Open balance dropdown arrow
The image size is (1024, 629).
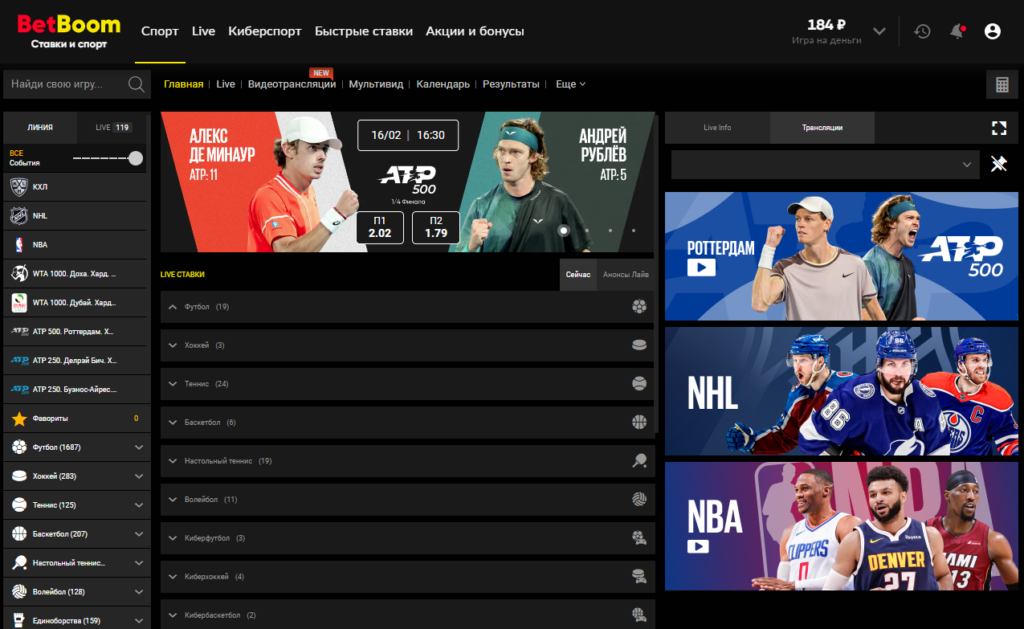pos(879,31)
